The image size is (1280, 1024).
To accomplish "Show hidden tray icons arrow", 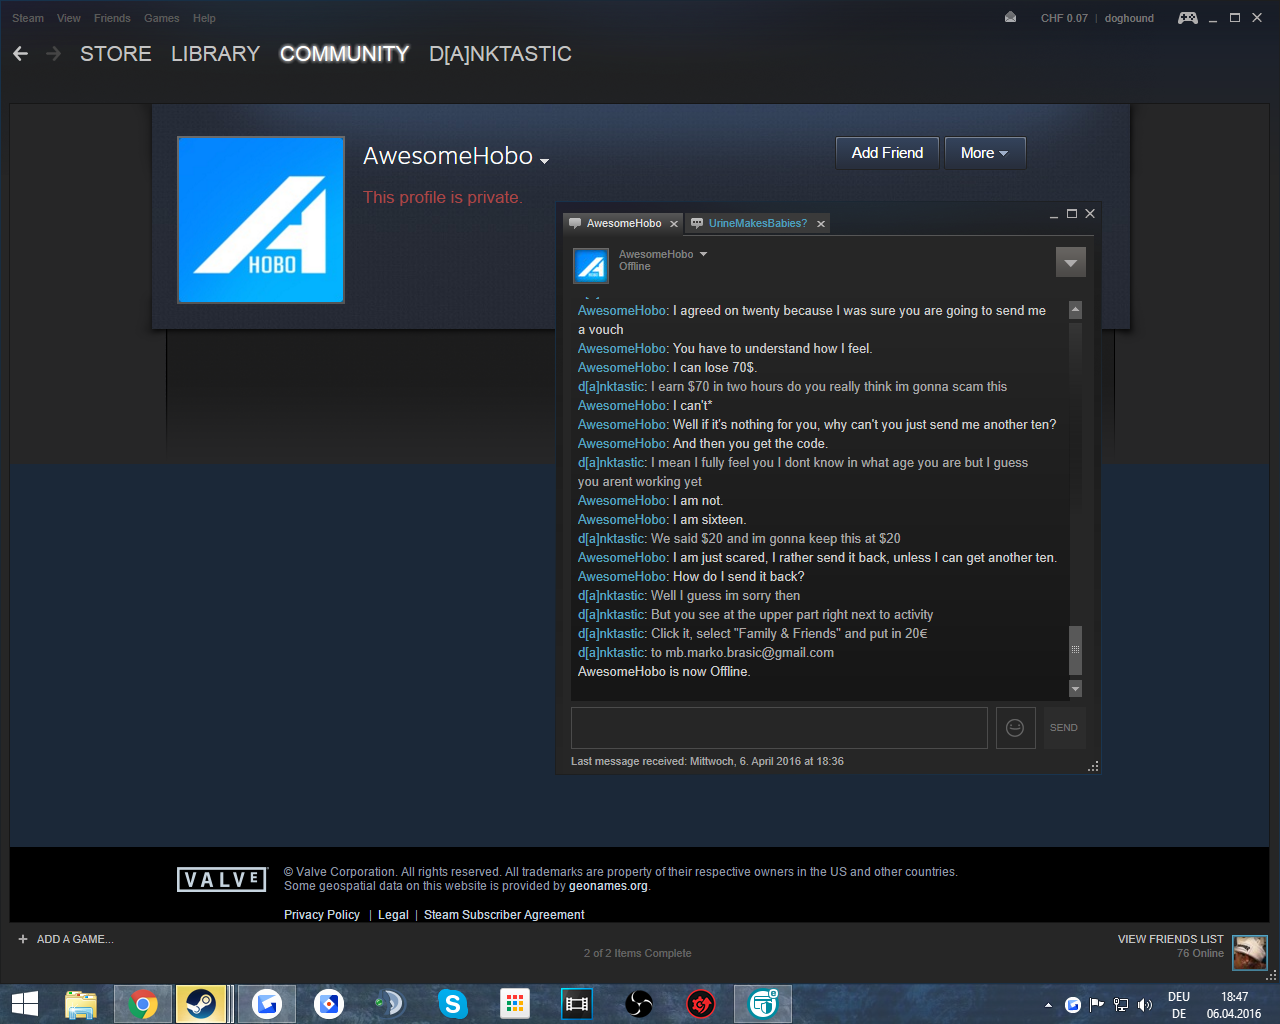I will click(1048, 1005).
